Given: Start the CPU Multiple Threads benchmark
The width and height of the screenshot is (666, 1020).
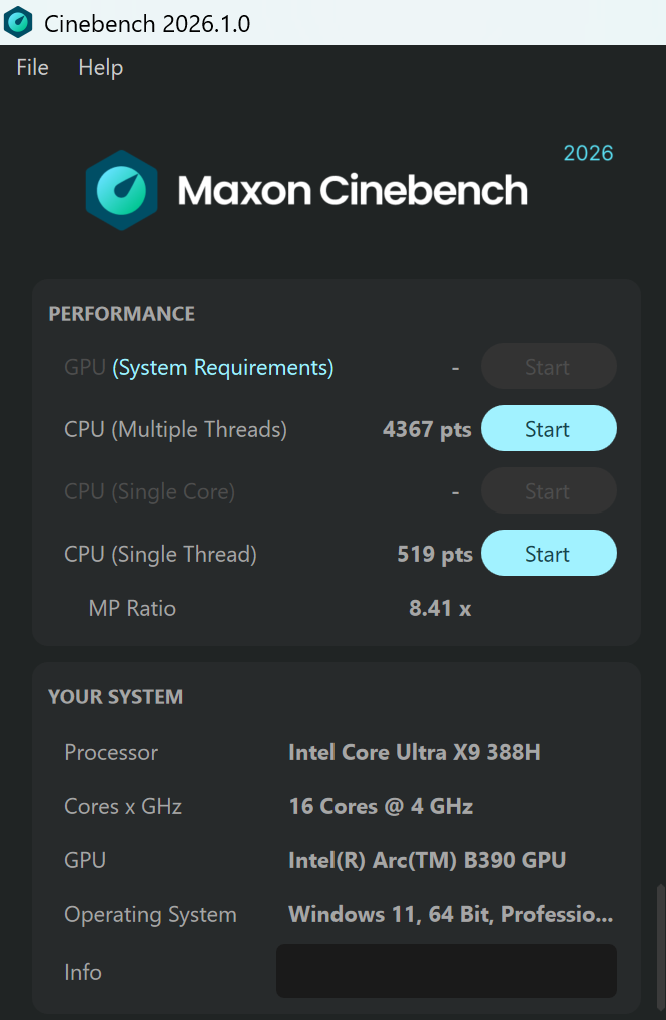Looking at the screenshot, I should tap(548, 429).
